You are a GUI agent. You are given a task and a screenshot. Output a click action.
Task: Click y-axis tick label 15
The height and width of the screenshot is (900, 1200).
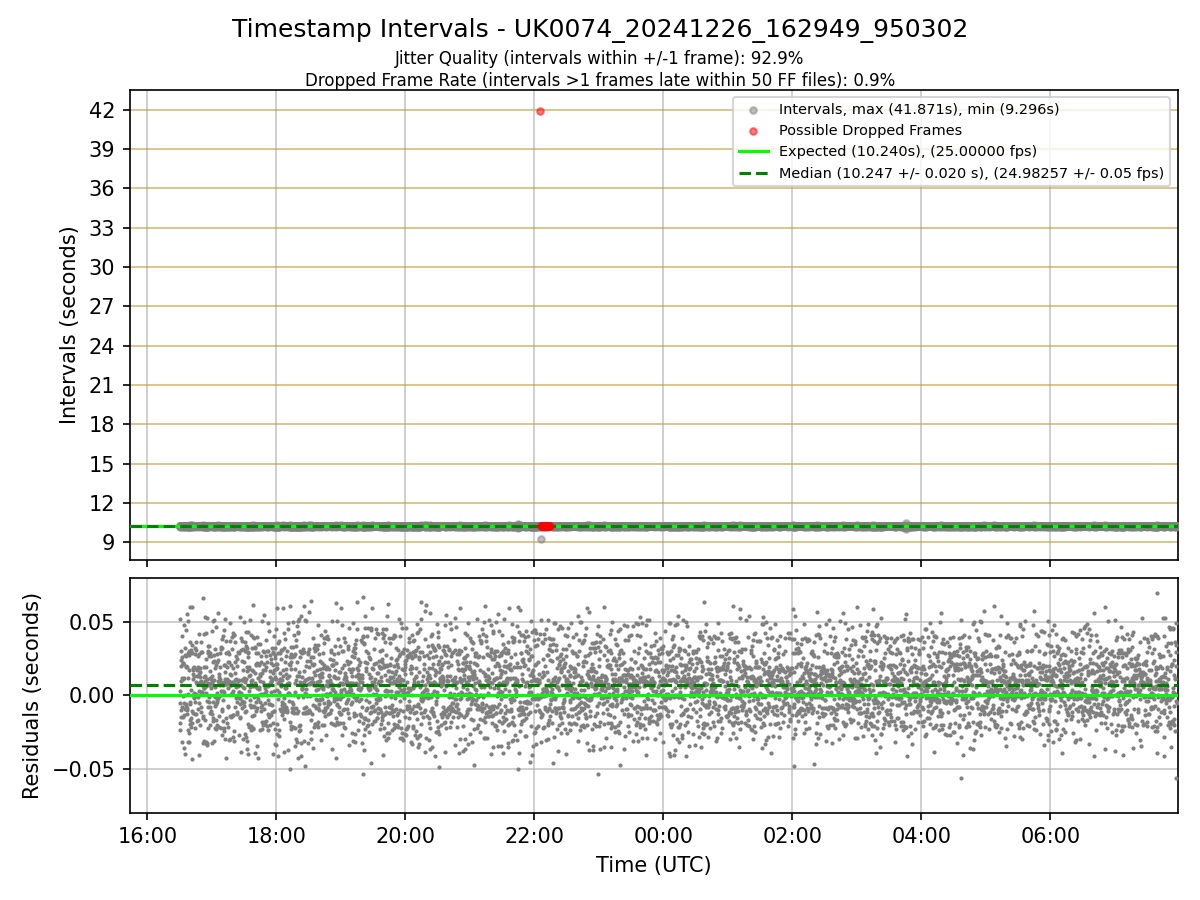point(102,464)
